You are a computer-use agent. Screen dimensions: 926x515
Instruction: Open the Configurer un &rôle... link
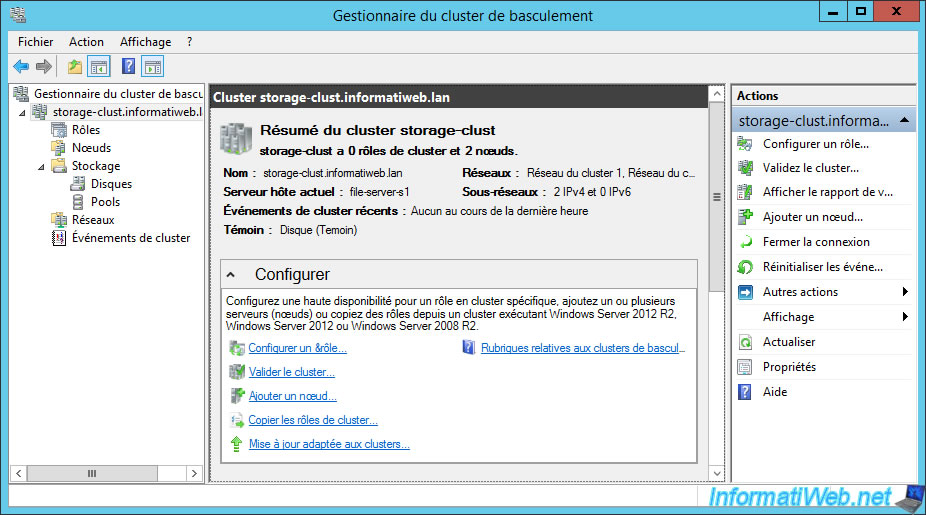tap(298, 348)
